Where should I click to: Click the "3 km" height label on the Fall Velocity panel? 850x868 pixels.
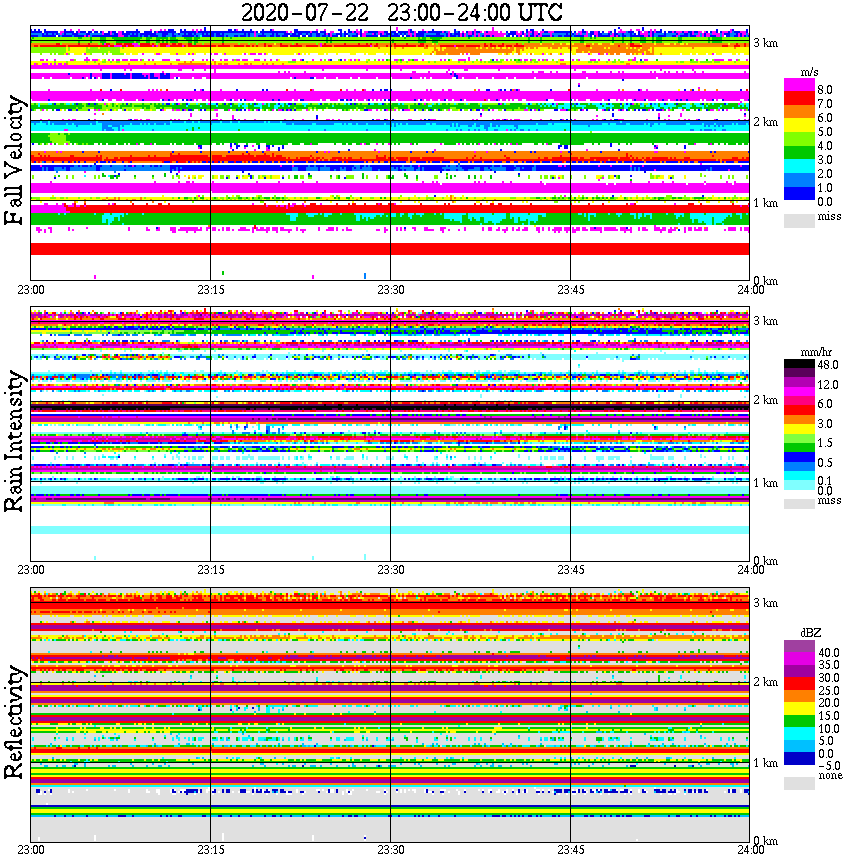[x=765, y=43]
